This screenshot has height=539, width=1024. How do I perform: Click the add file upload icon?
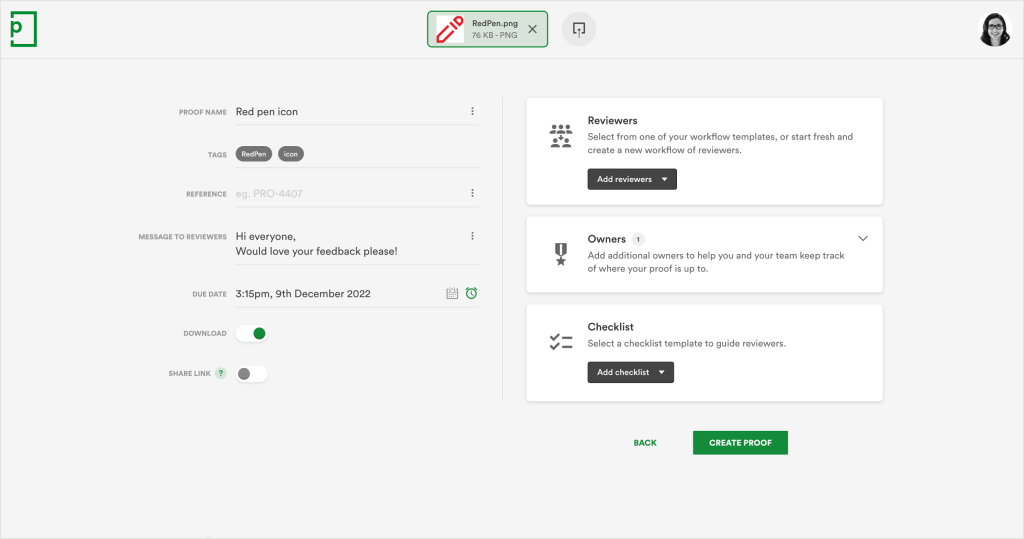click(x=579, y=29)
